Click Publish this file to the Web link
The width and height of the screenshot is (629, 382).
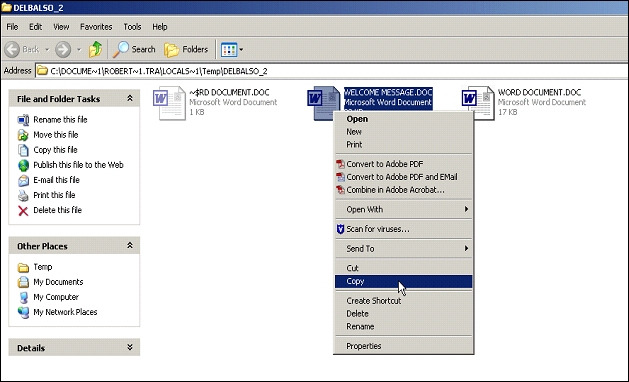78,165
